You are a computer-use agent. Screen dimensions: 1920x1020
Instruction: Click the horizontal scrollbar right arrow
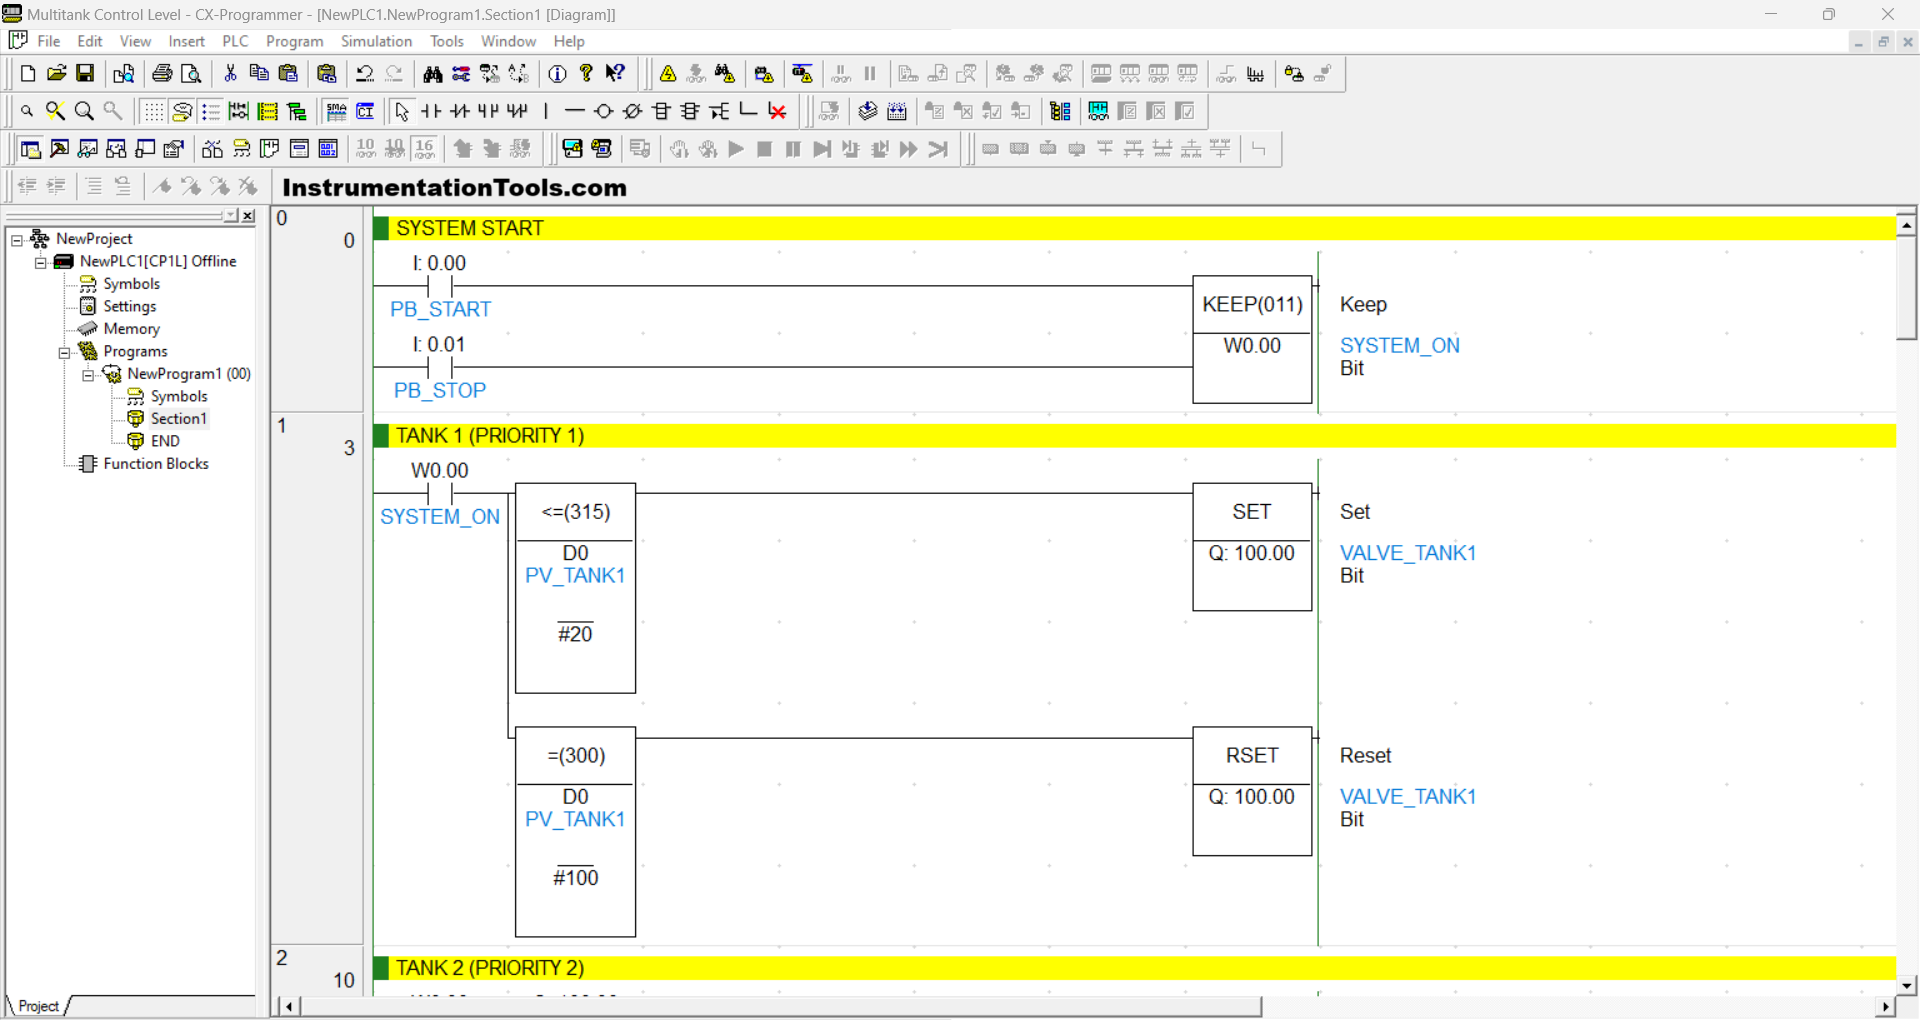[x=1885, y=1007]
